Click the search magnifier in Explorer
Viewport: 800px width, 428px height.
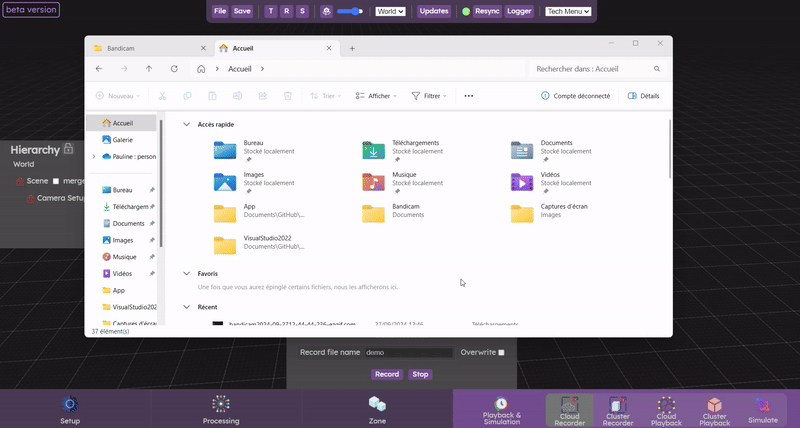click(x=657, y=69)
